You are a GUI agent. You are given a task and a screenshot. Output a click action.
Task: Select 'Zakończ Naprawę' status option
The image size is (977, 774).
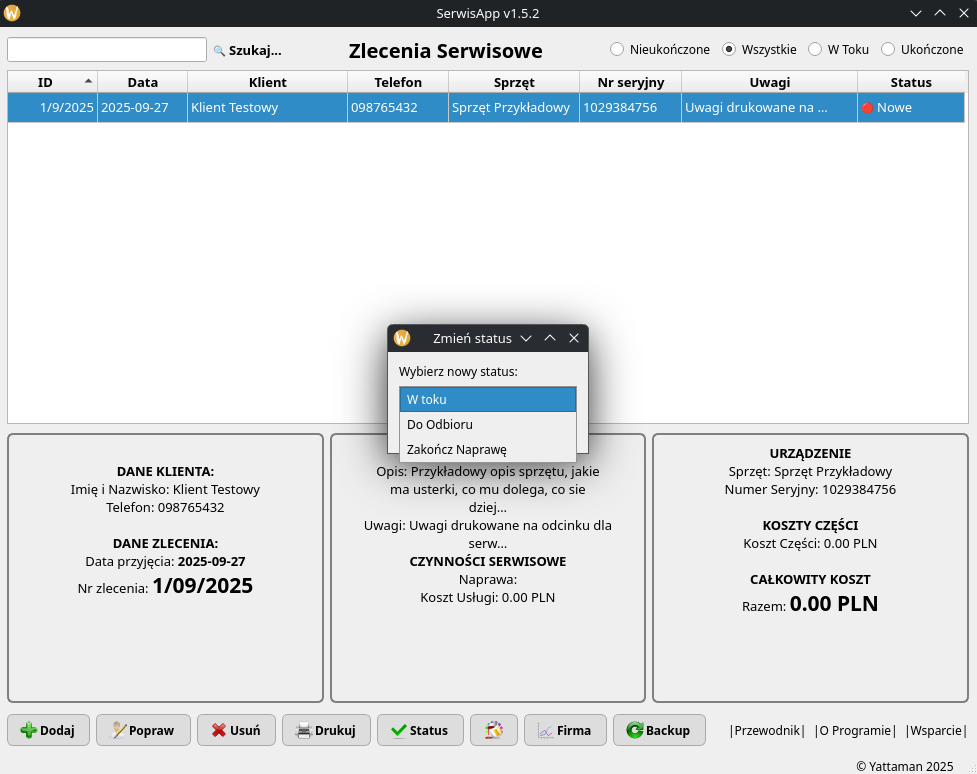coord(488,449)
